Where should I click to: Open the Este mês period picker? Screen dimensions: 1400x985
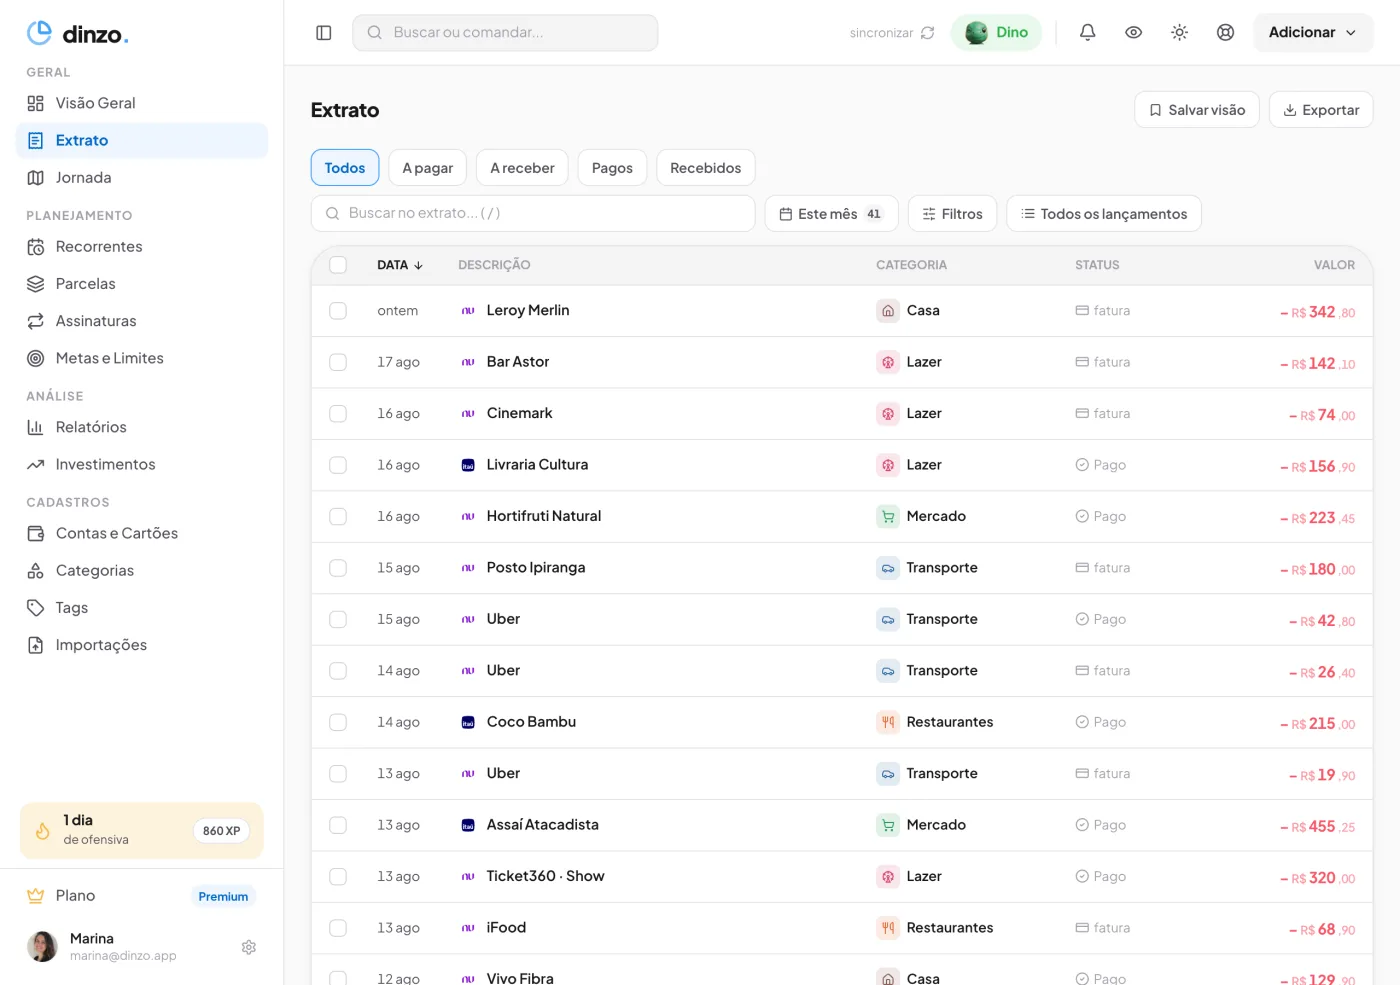(831, 214)
